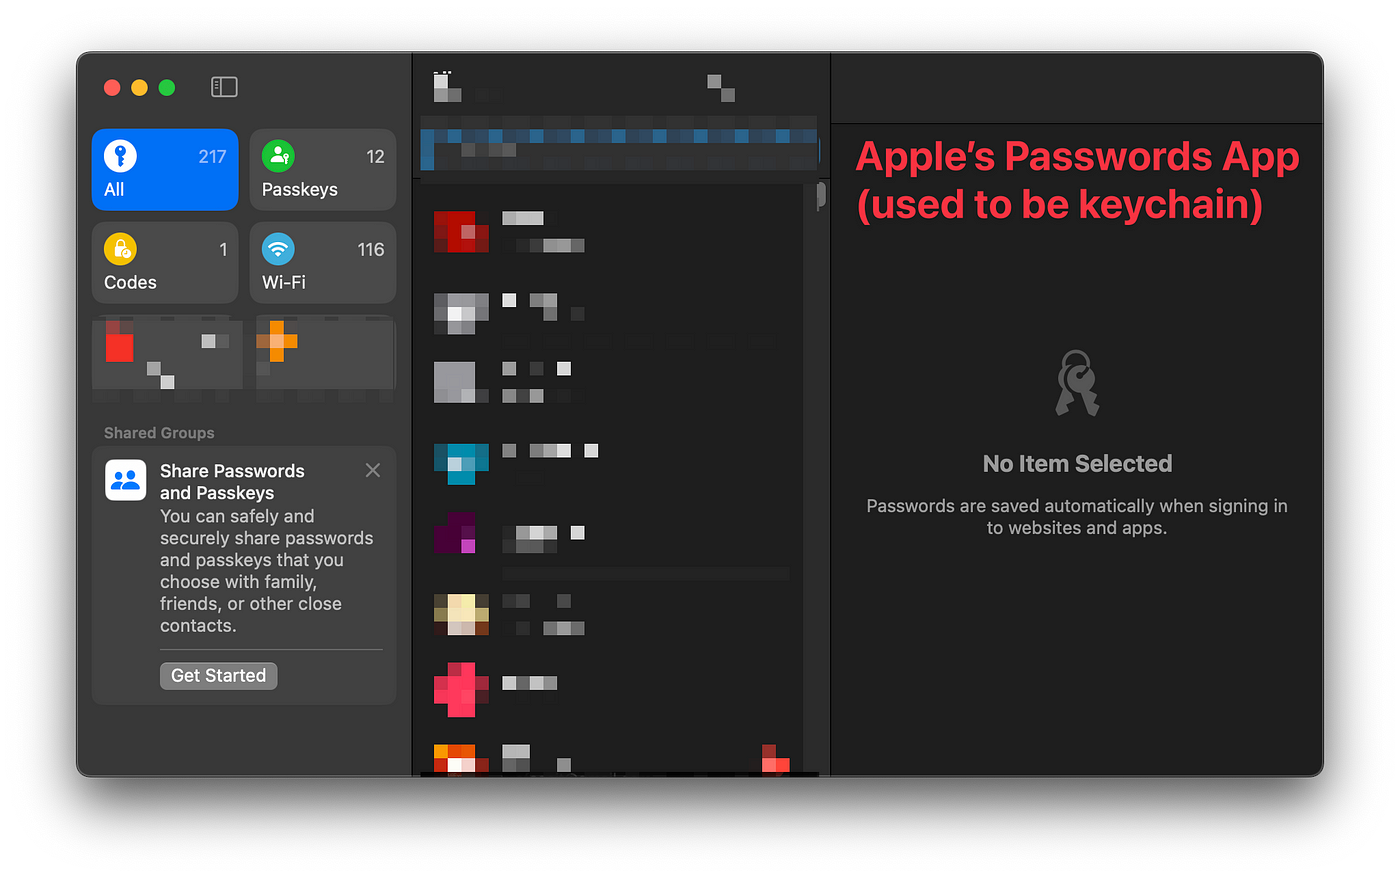Click the yellow minimize window button
The height and width of the screenshot is (878, 1400).
click(140, 88)
